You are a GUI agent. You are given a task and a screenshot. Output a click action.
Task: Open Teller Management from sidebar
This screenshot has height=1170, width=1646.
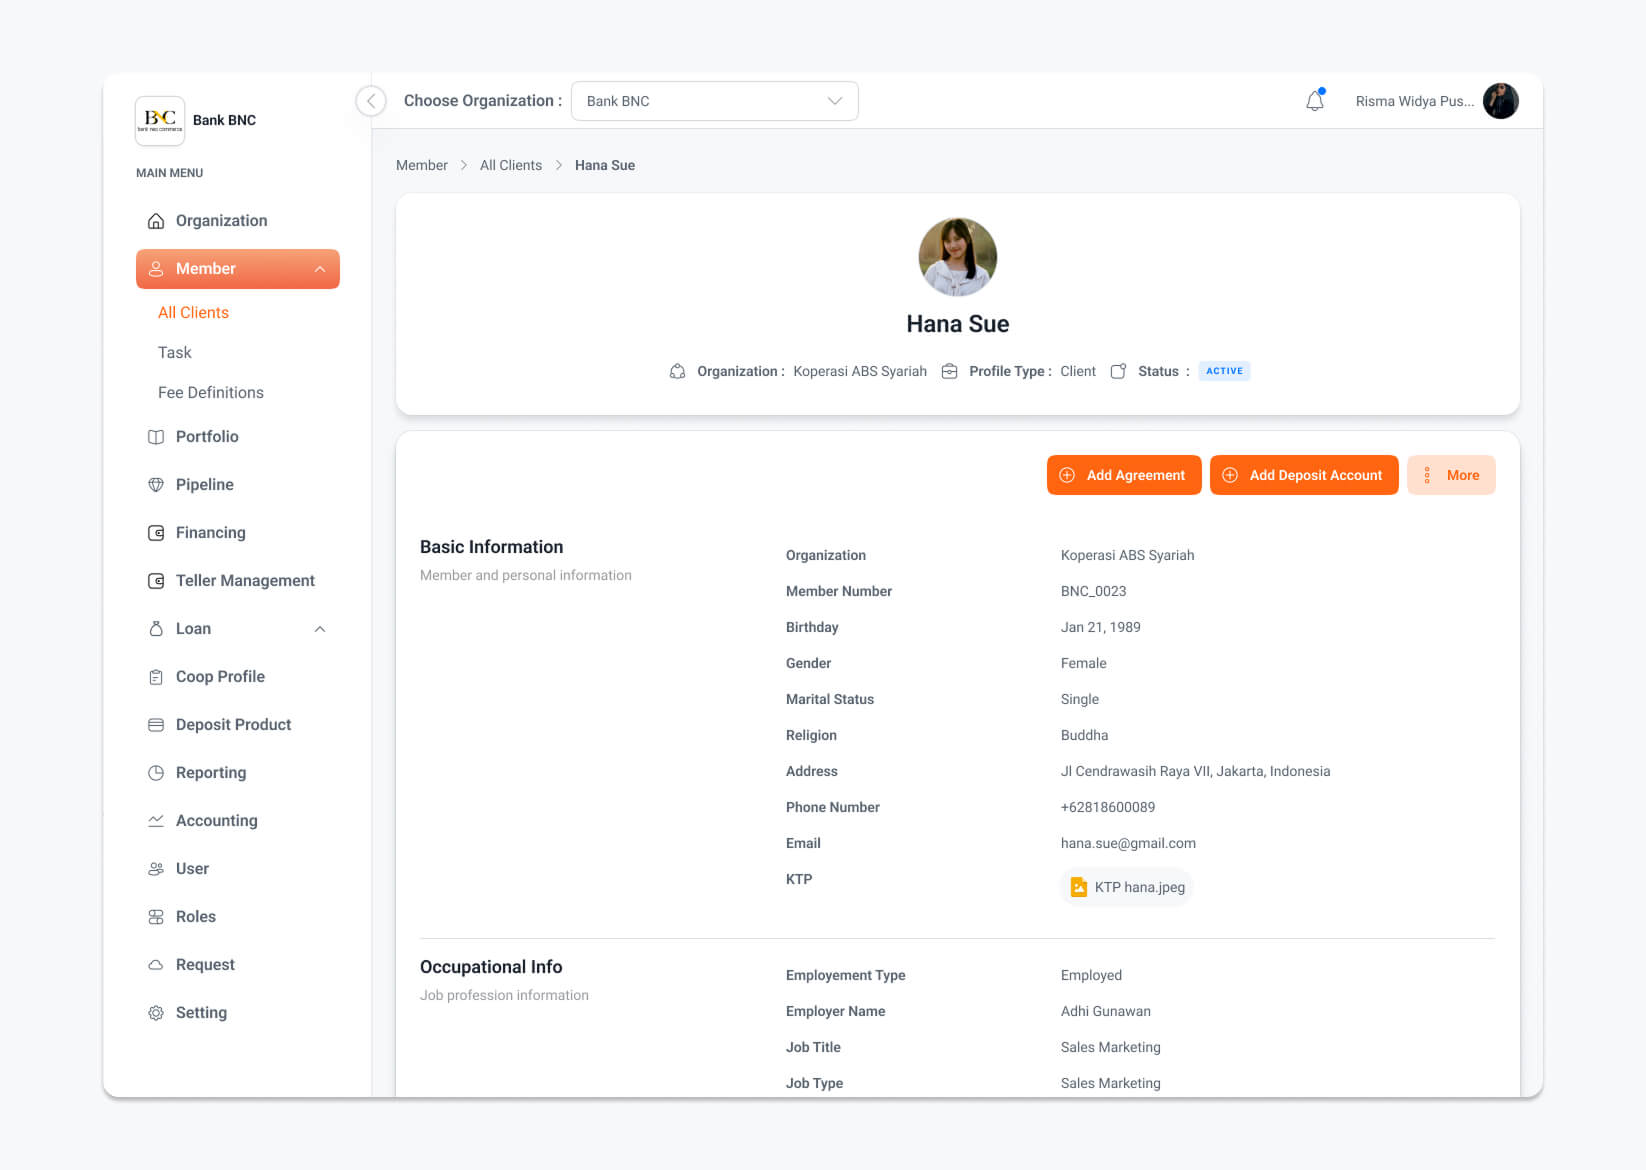coord(245,581)
